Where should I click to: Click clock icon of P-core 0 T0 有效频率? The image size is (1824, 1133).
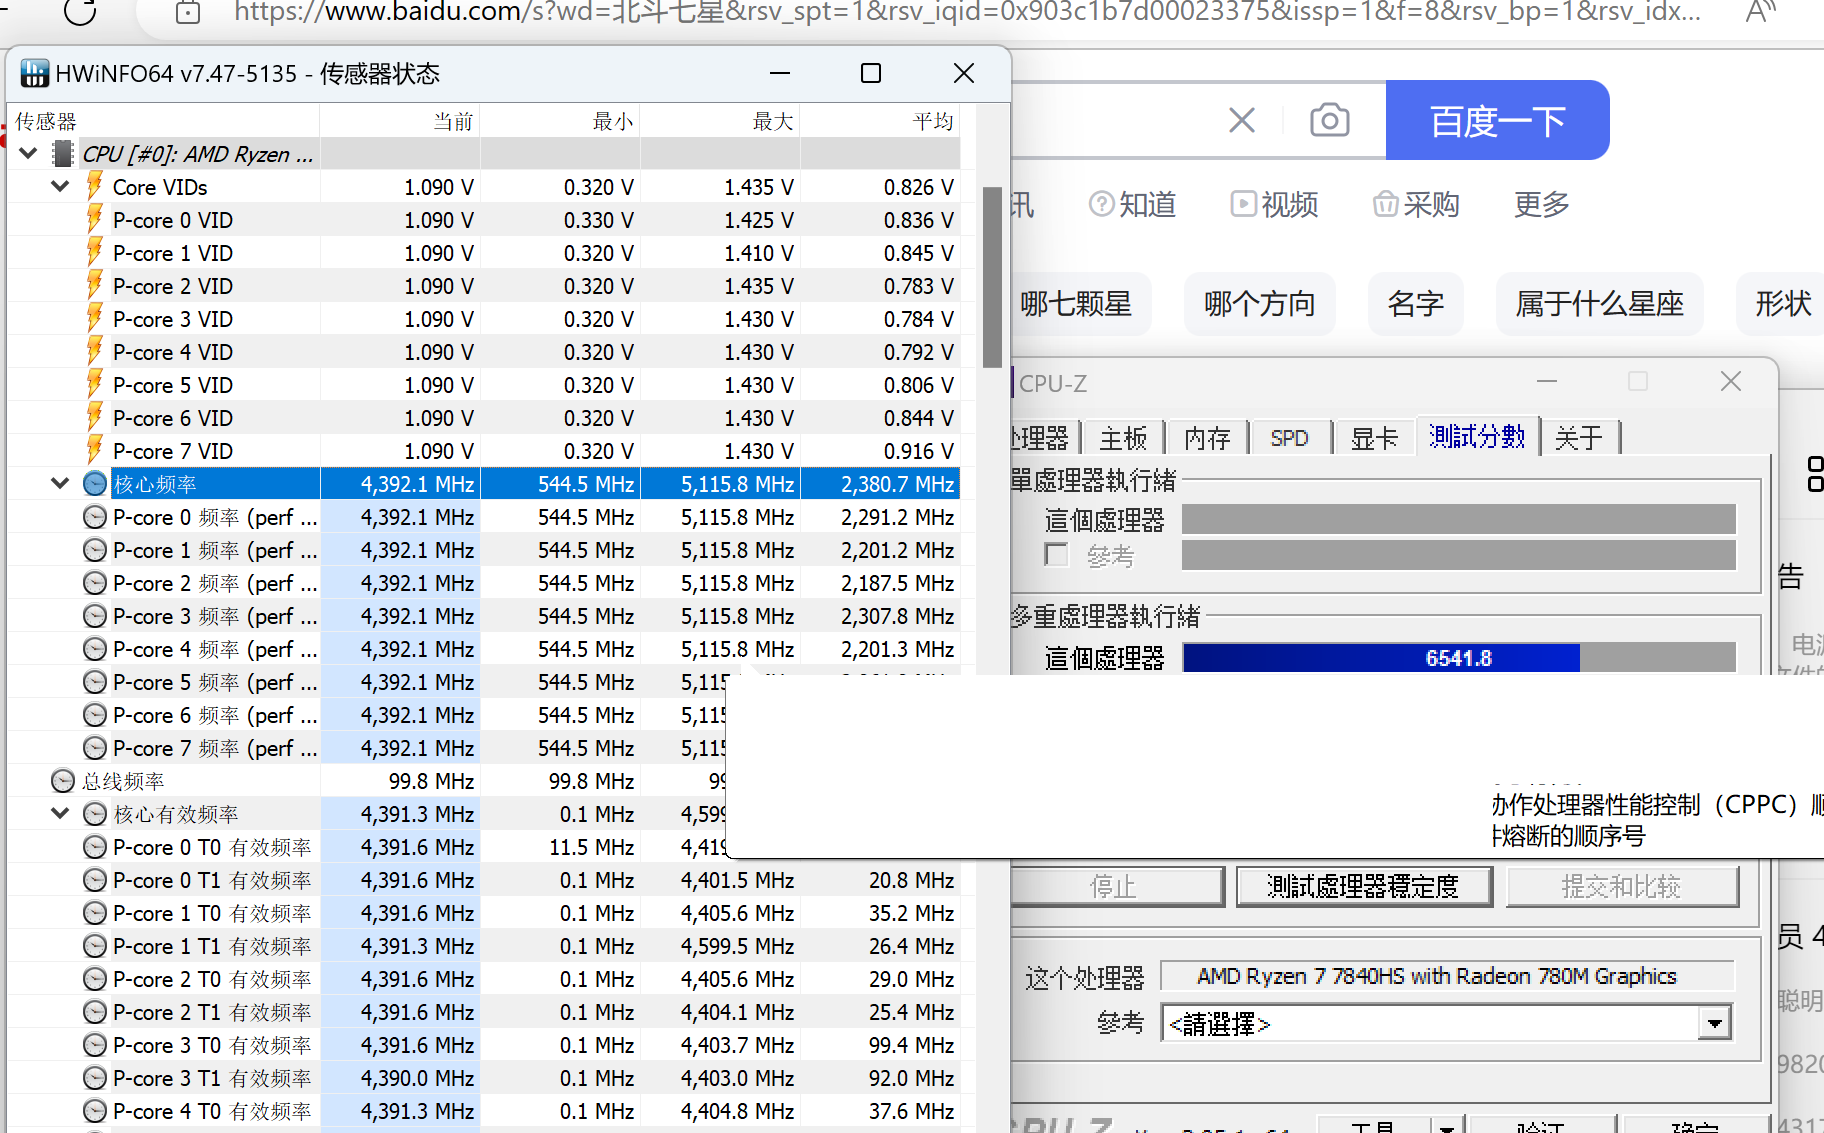point(95,847)
